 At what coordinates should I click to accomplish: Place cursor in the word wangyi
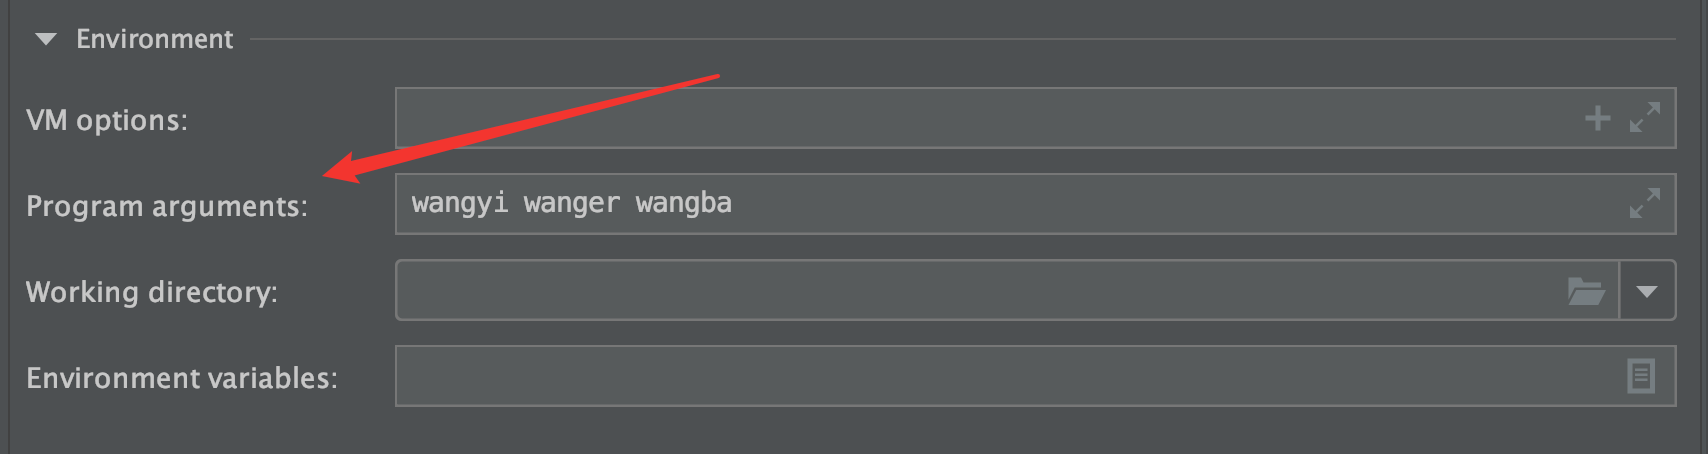[x=460, y=204]
